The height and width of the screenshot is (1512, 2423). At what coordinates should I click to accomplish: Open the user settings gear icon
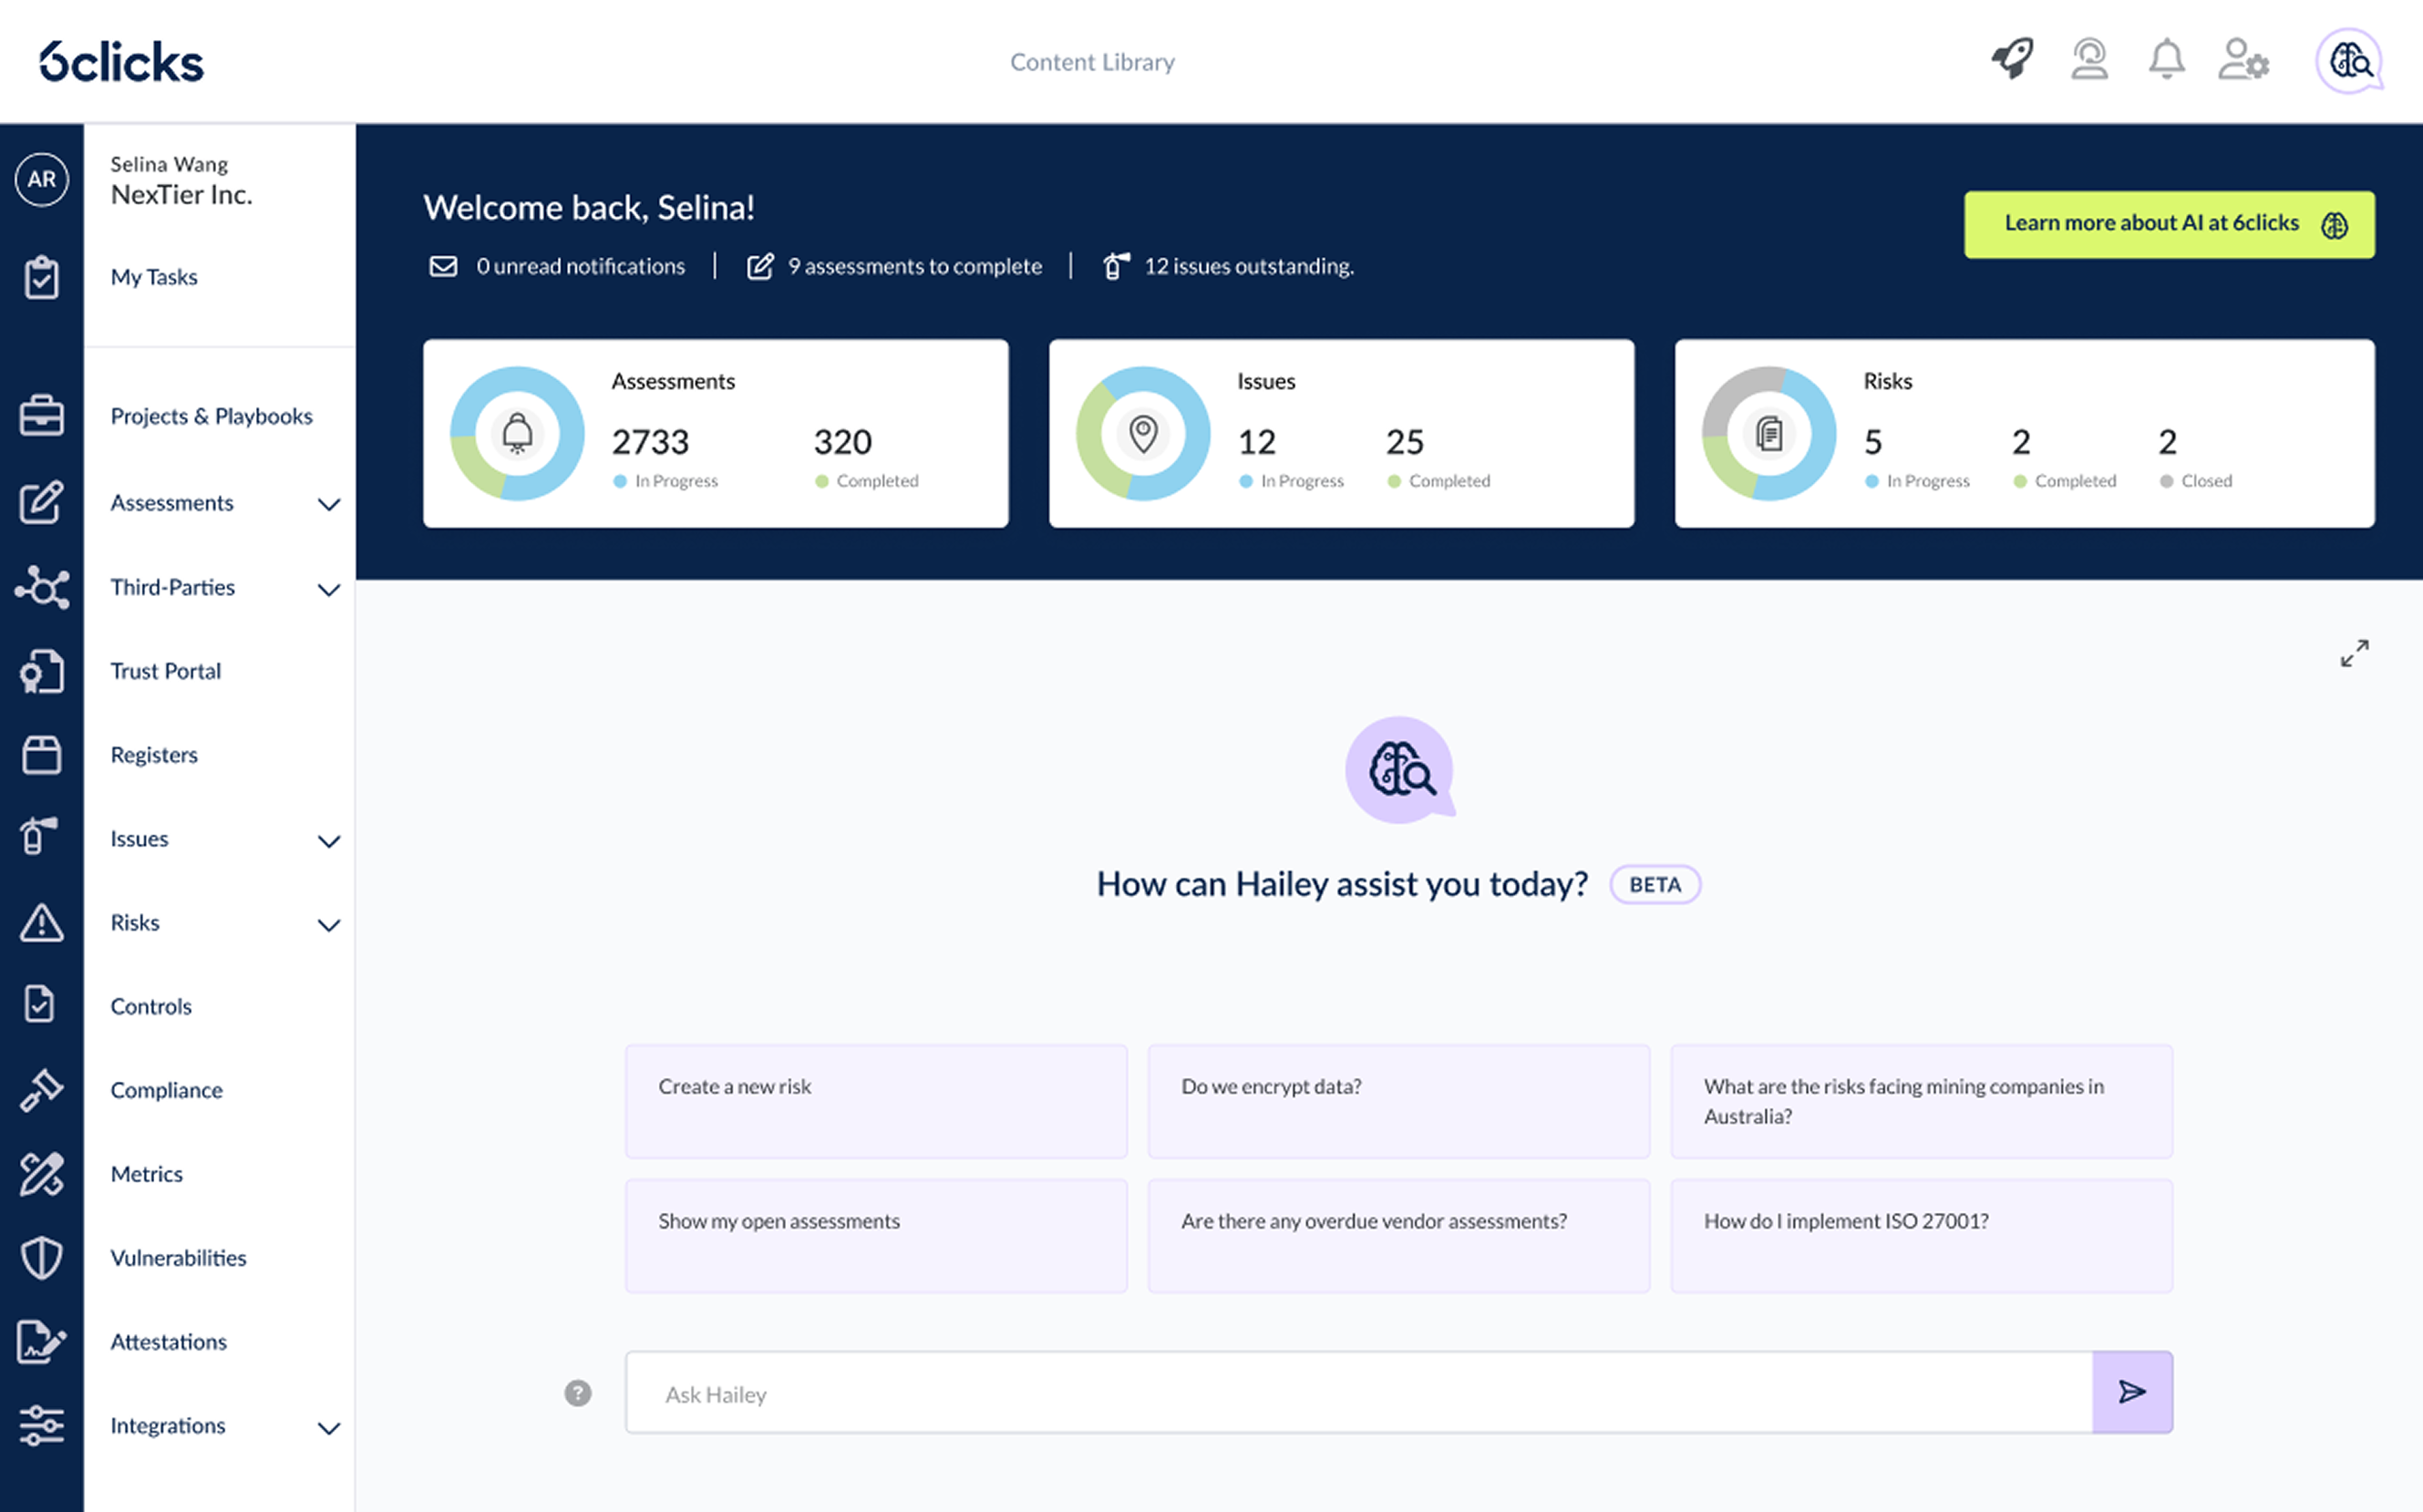[x=2243, y=60]
